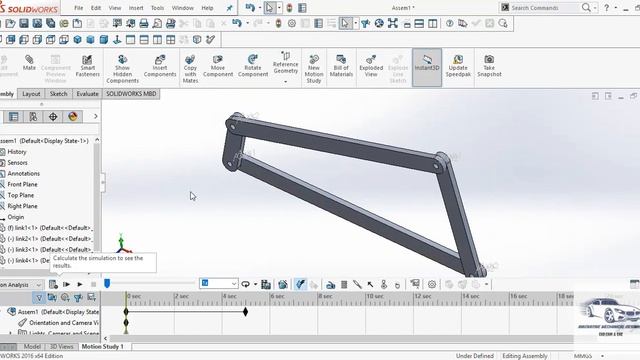Switch to the Sketch tab
640x360 pixels.
point(58,94)
